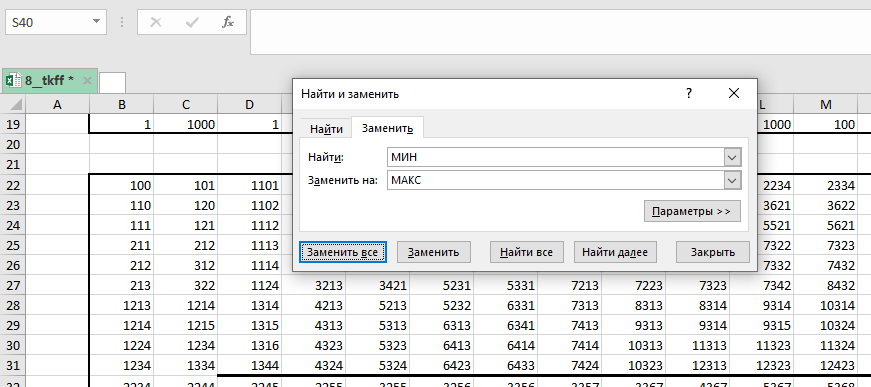Click cell L23 containing 3621
This screenshot has width=871, height=387.
[775, 205]
